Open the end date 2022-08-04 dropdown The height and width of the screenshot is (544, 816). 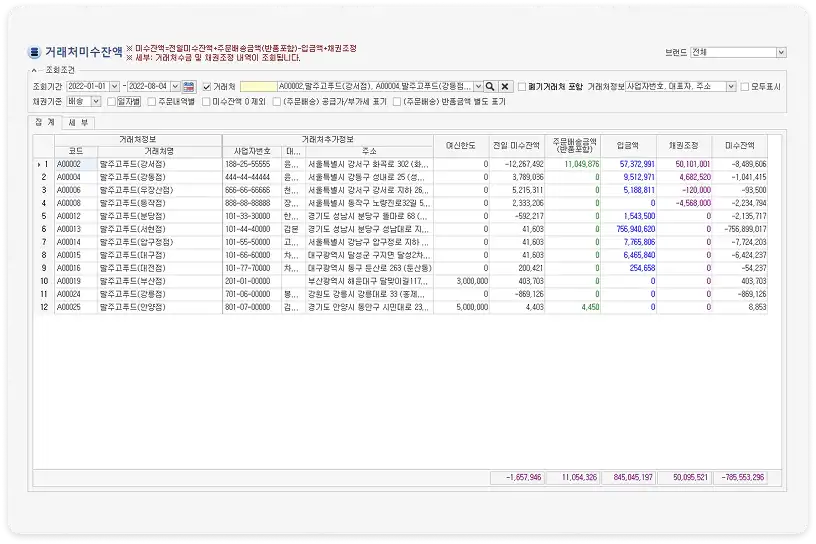pos(175,86)
